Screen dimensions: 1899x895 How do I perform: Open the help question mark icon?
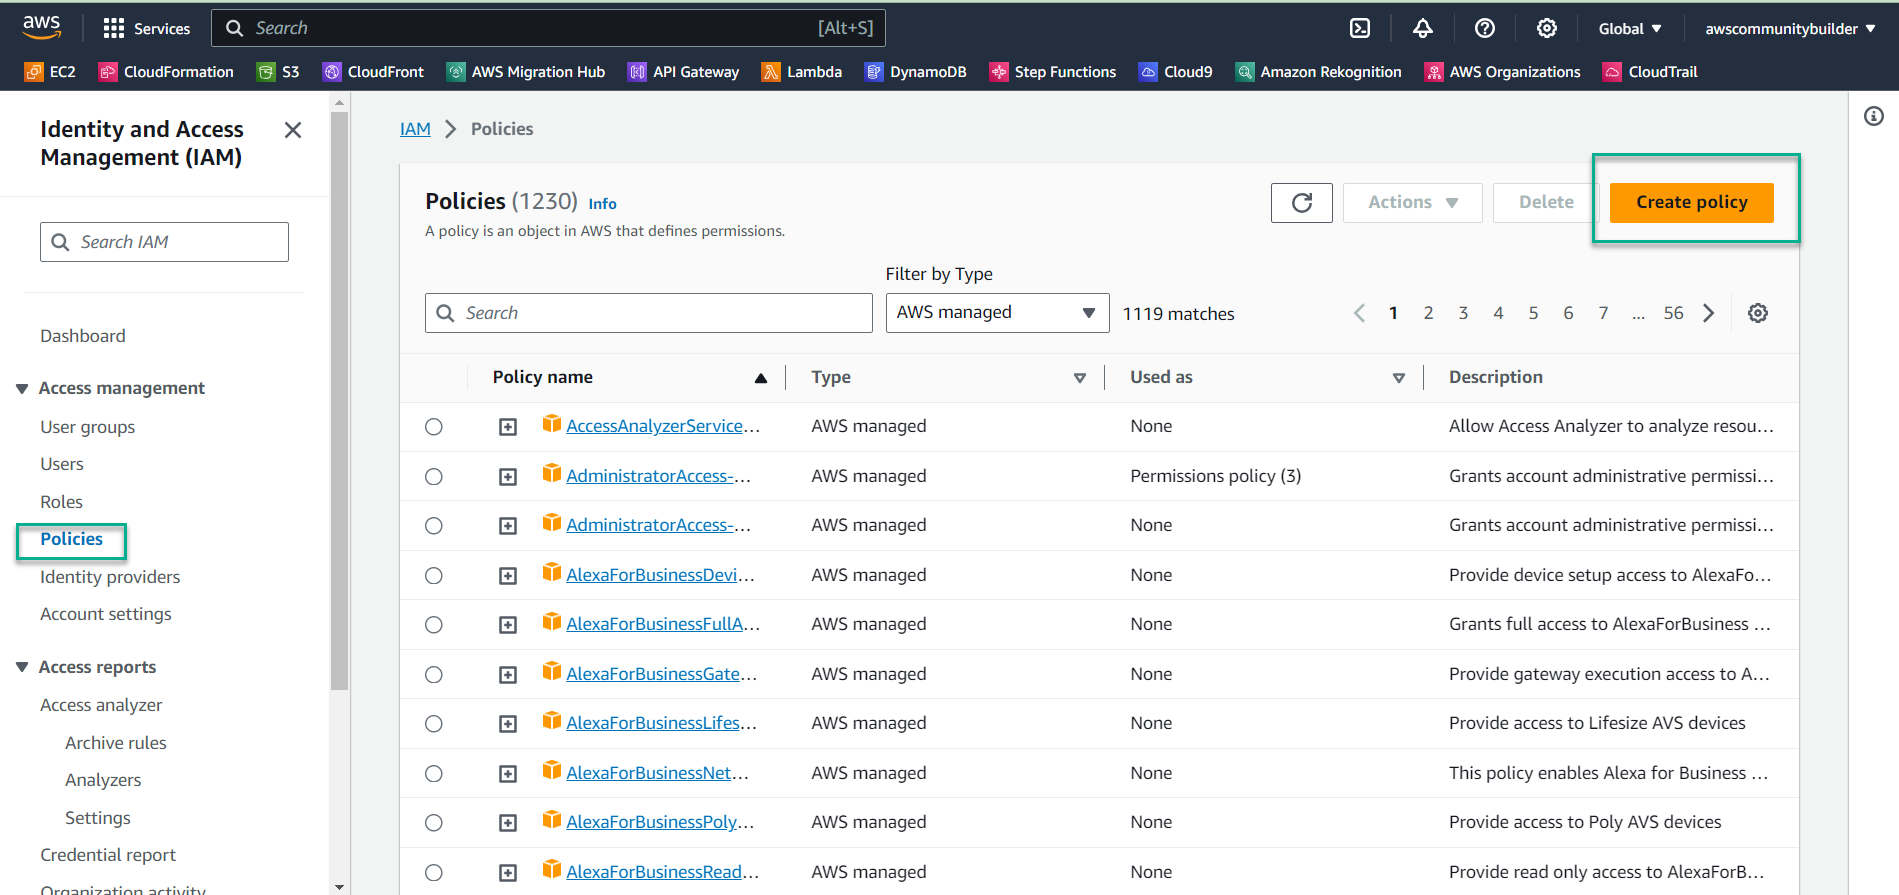(1485, 28)
